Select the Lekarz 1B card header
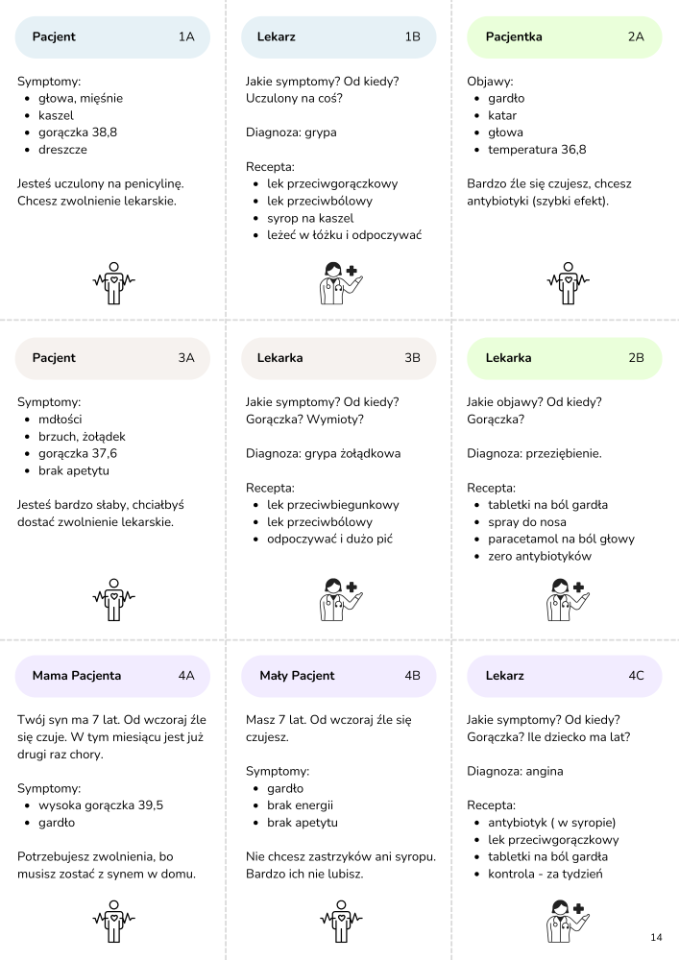679x960 pixels. point(339,37)
